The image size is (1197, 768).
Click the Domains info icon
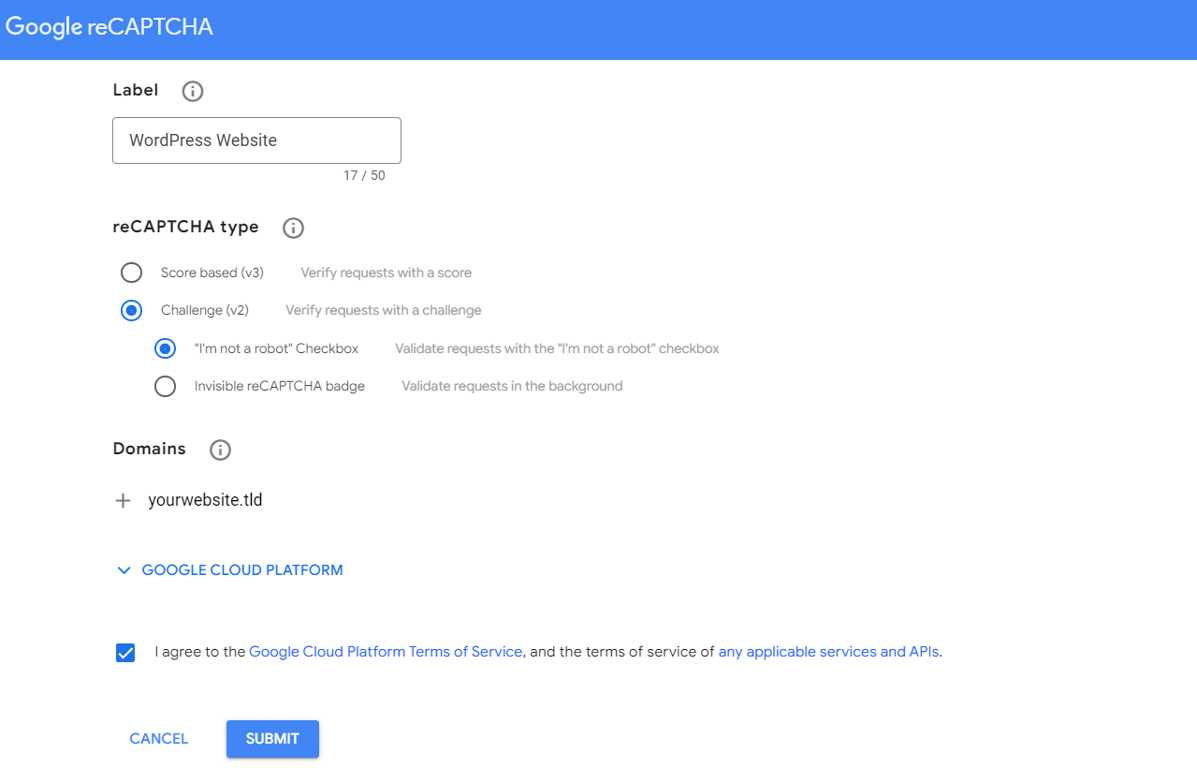coord(219,449)
